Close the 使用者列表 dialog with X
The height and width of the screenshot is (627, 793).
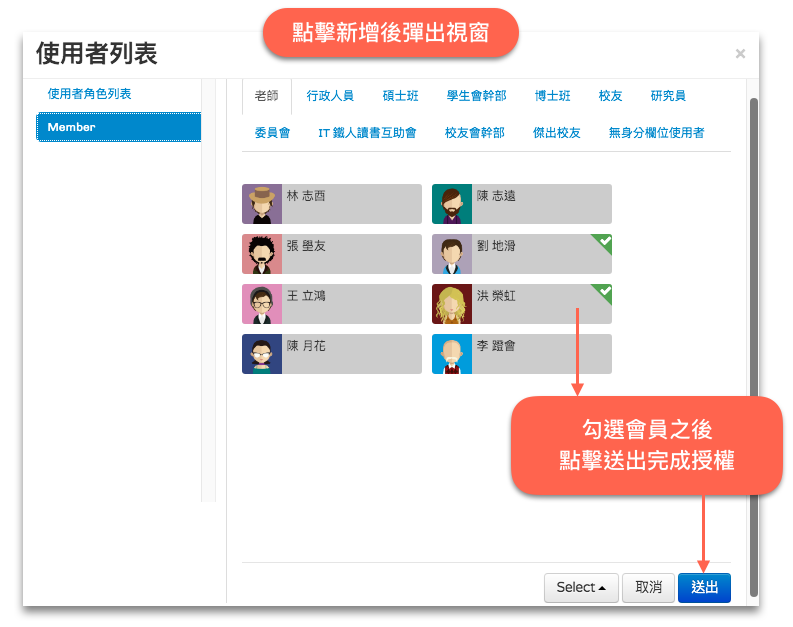tap(740, 54)
